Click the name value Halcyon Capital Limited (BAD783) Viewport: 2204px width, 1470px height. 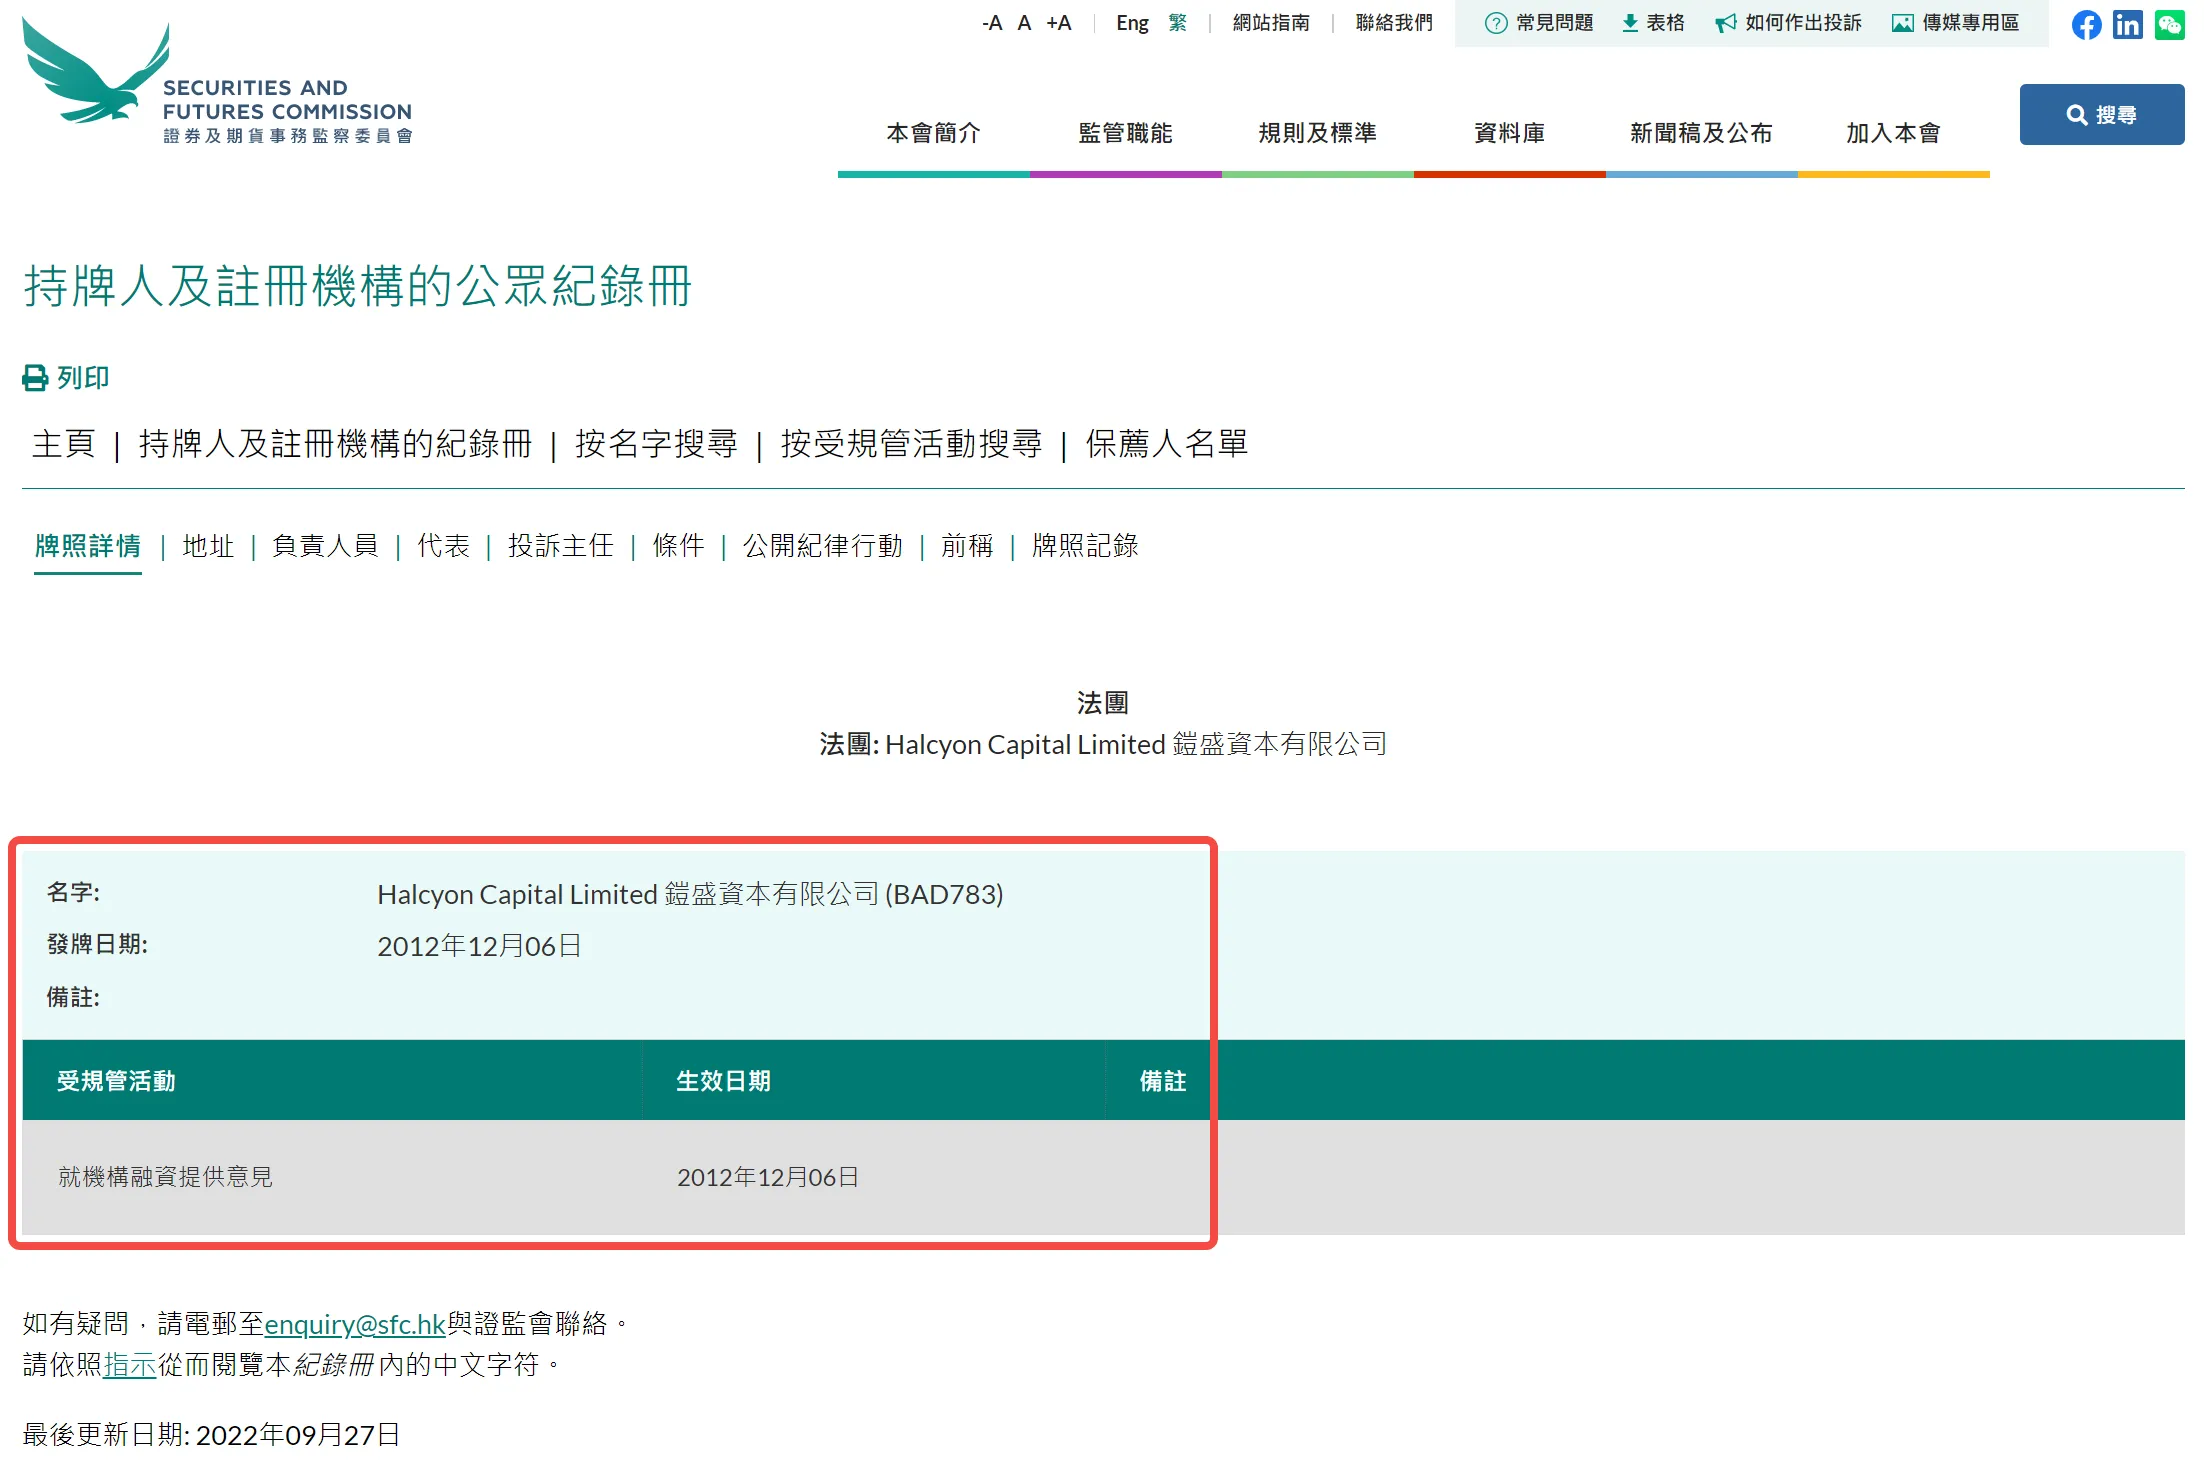point(690,894)
